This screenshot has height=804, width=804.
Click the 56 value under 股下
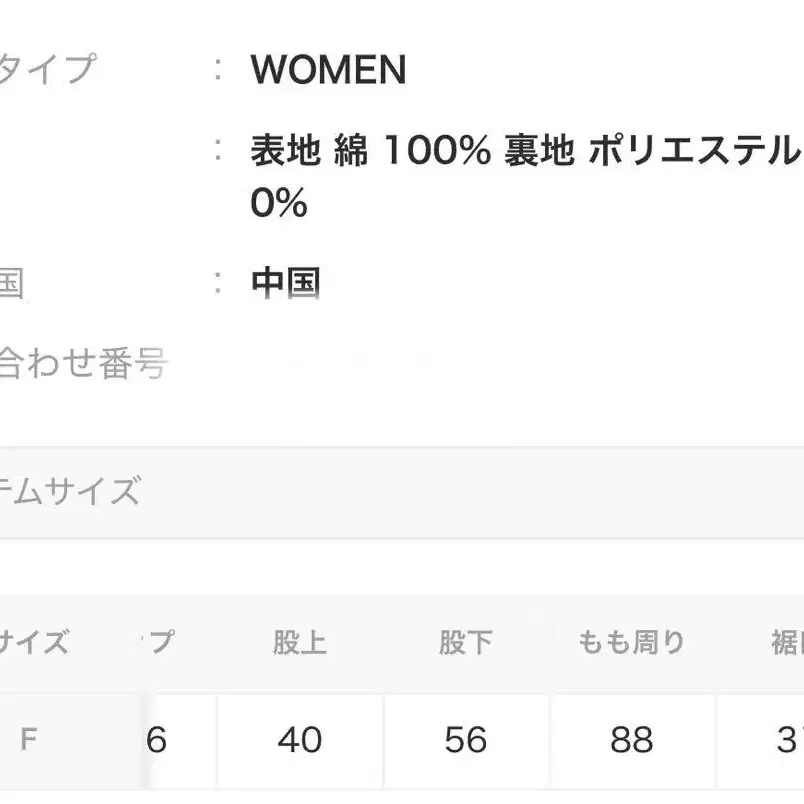tap(465, 740)
